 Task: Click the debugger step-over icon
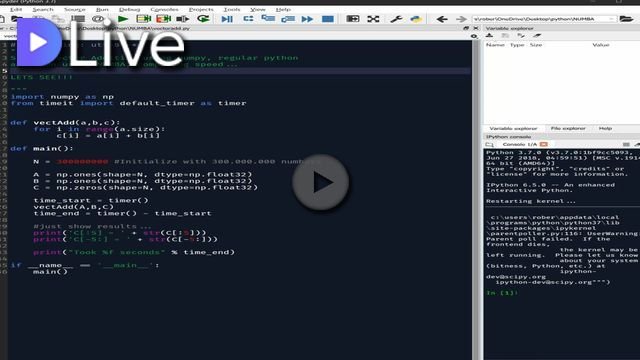(x=248, y=19)
